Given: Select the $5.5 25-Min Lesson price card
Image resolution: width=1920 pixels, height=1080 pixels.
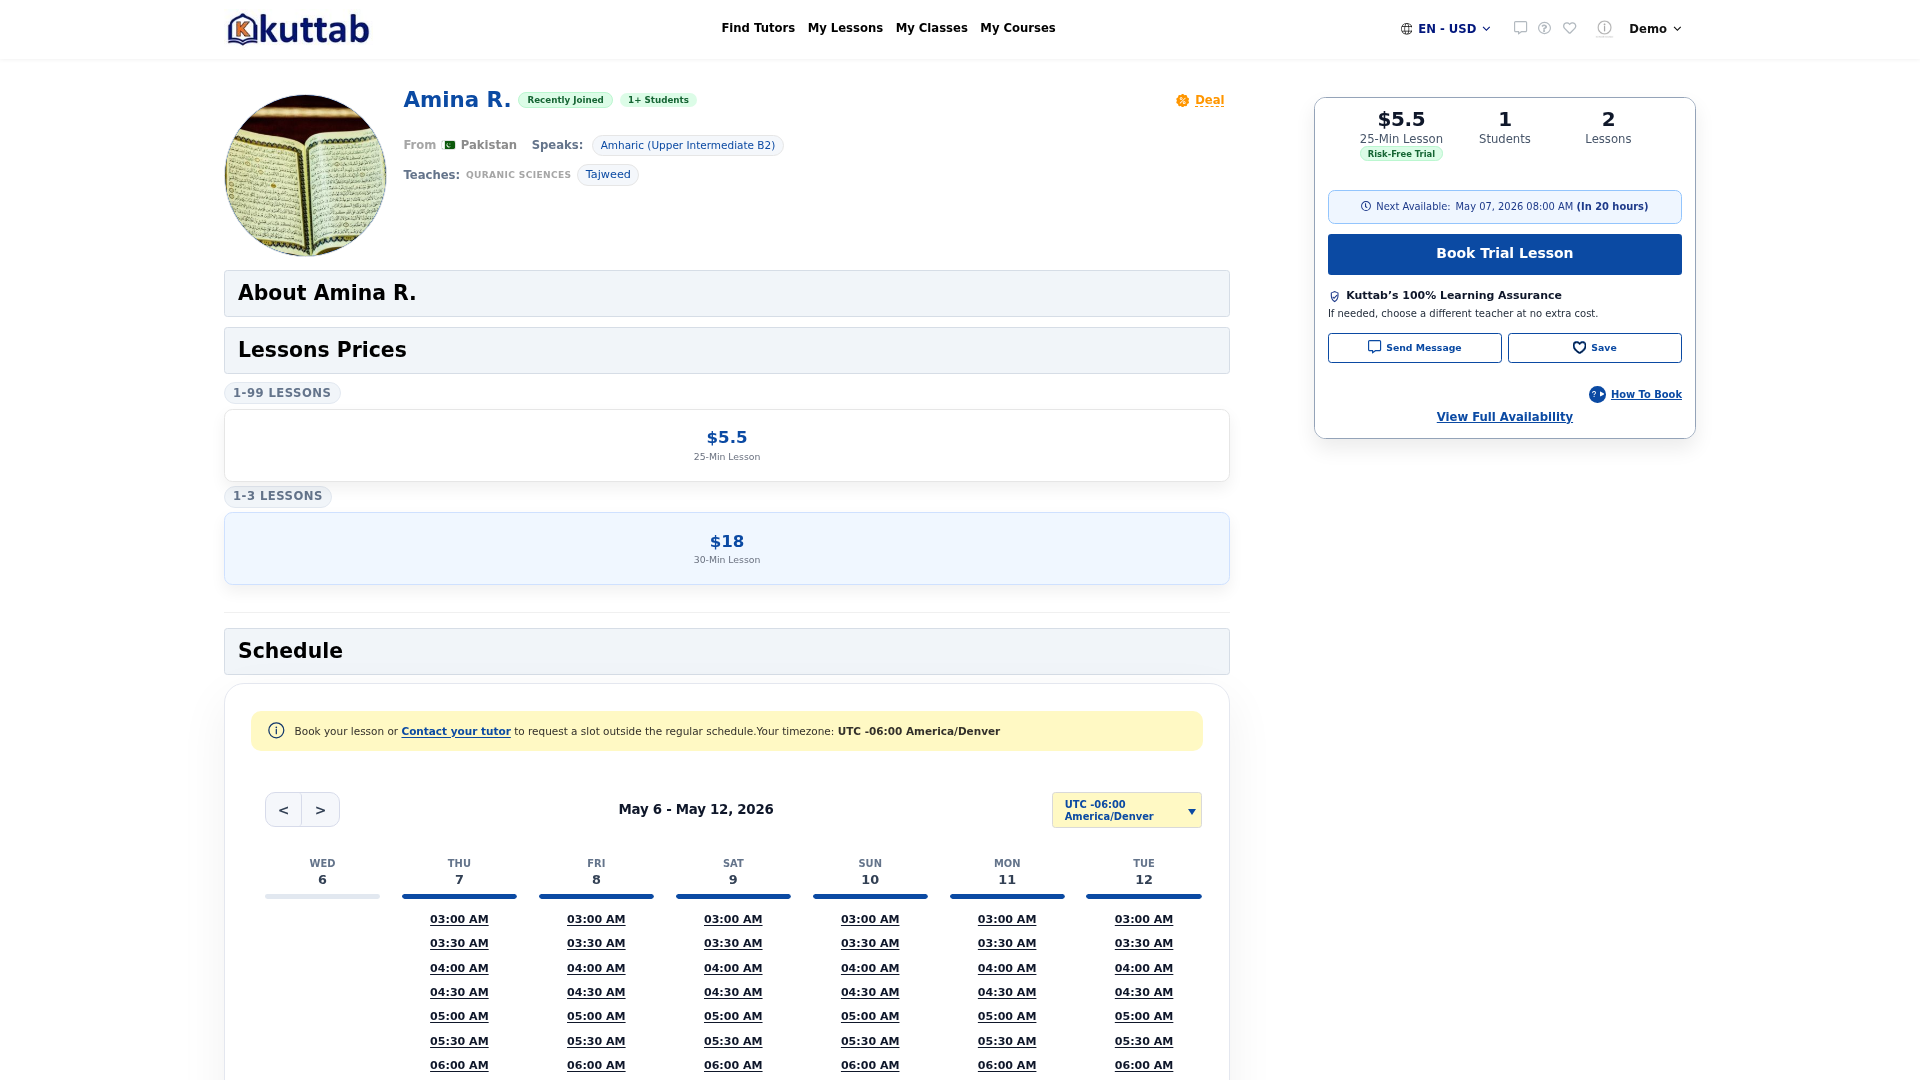Looking at the screenshot, I should click(x=727, y=446).
